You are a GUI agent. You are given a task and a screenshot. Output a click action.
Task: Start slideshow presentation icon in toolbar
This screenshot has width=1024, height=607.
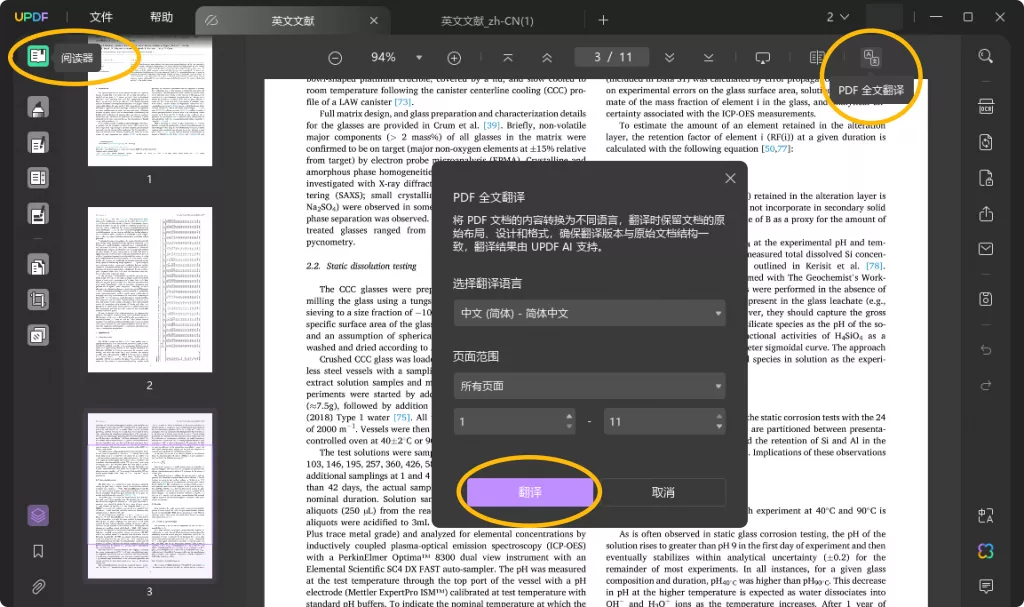(763, 58)
